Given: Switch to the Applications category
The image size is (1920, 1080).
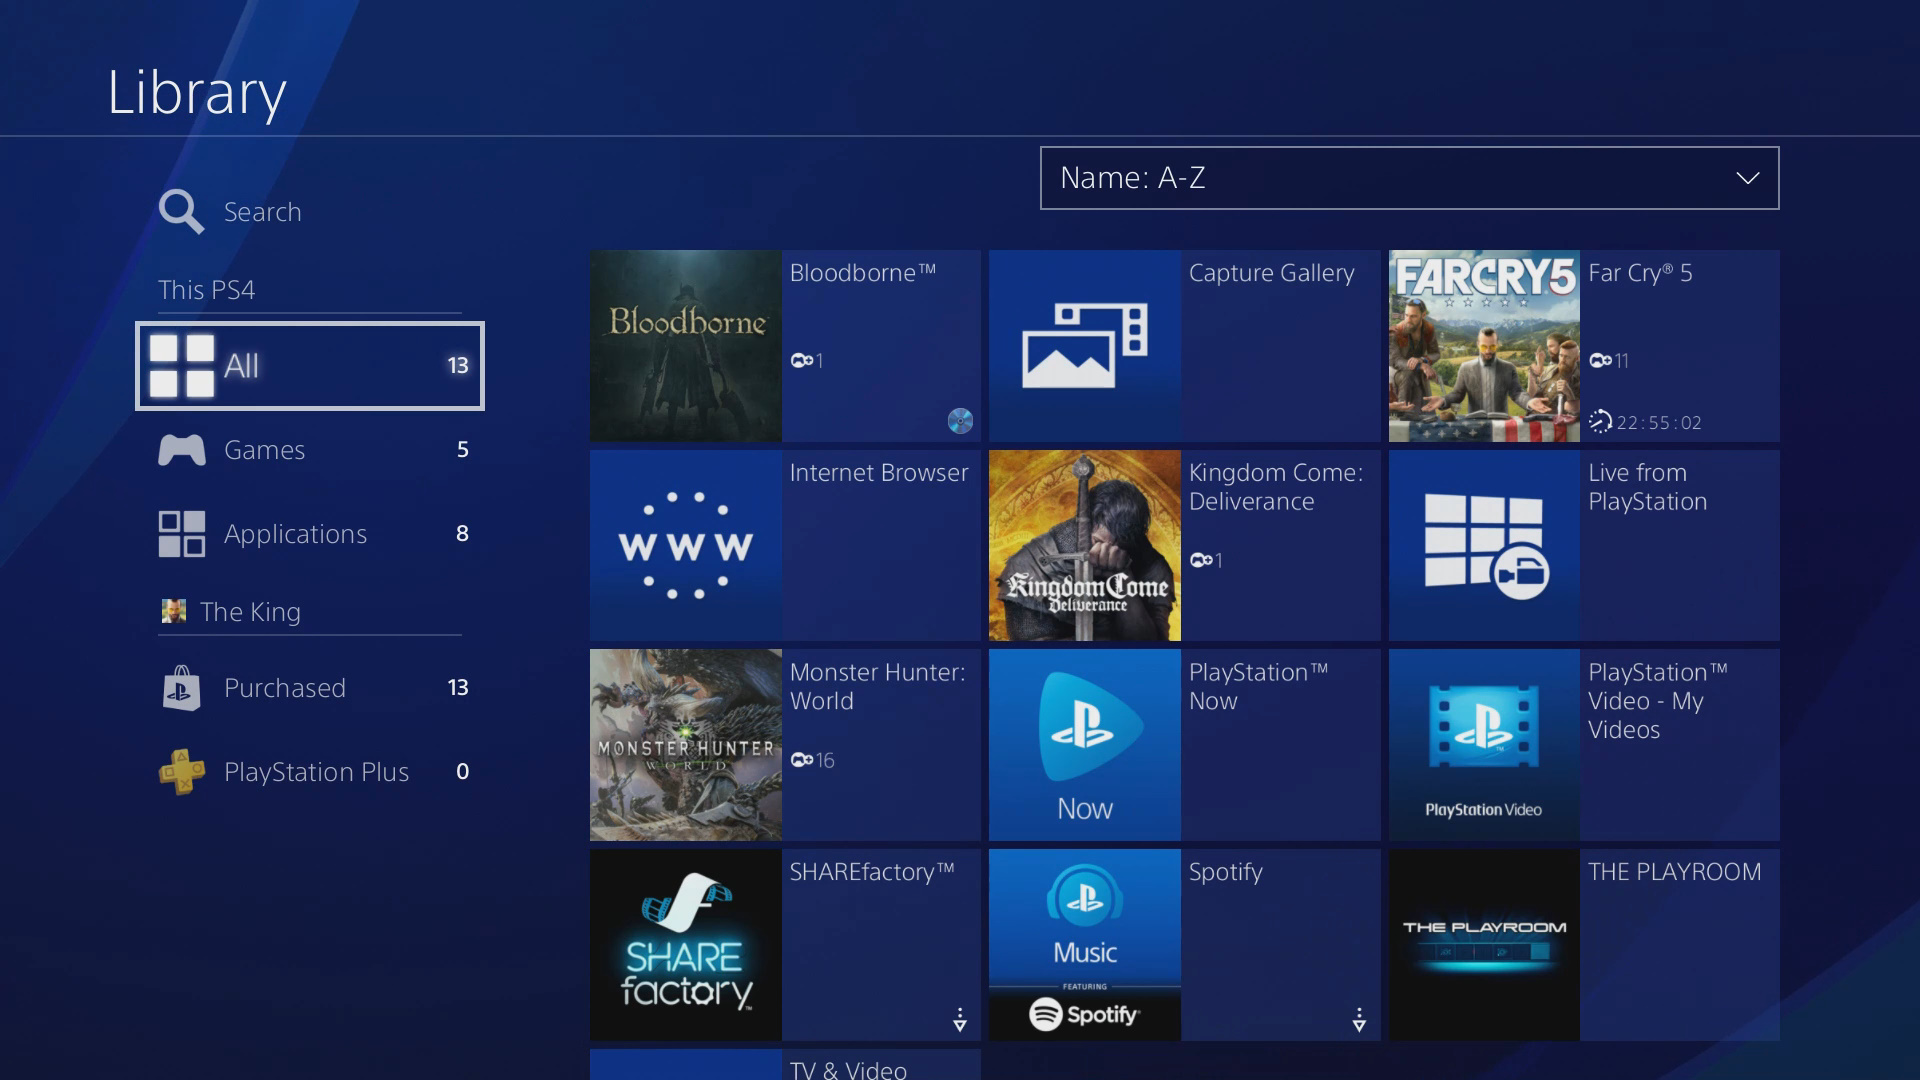Looking at the screenshot, I should (x=296, y=533).
